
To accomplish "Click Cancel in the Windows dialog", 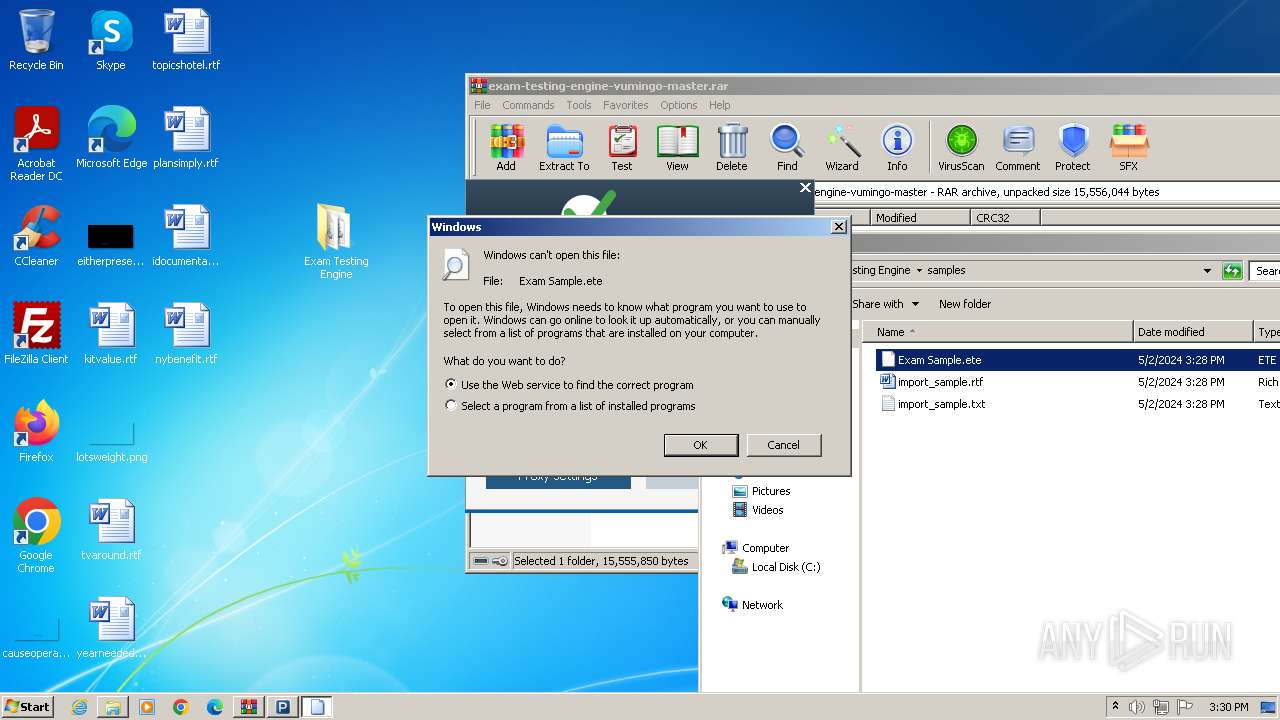I will pyautogui.click(x=783, y=445).
